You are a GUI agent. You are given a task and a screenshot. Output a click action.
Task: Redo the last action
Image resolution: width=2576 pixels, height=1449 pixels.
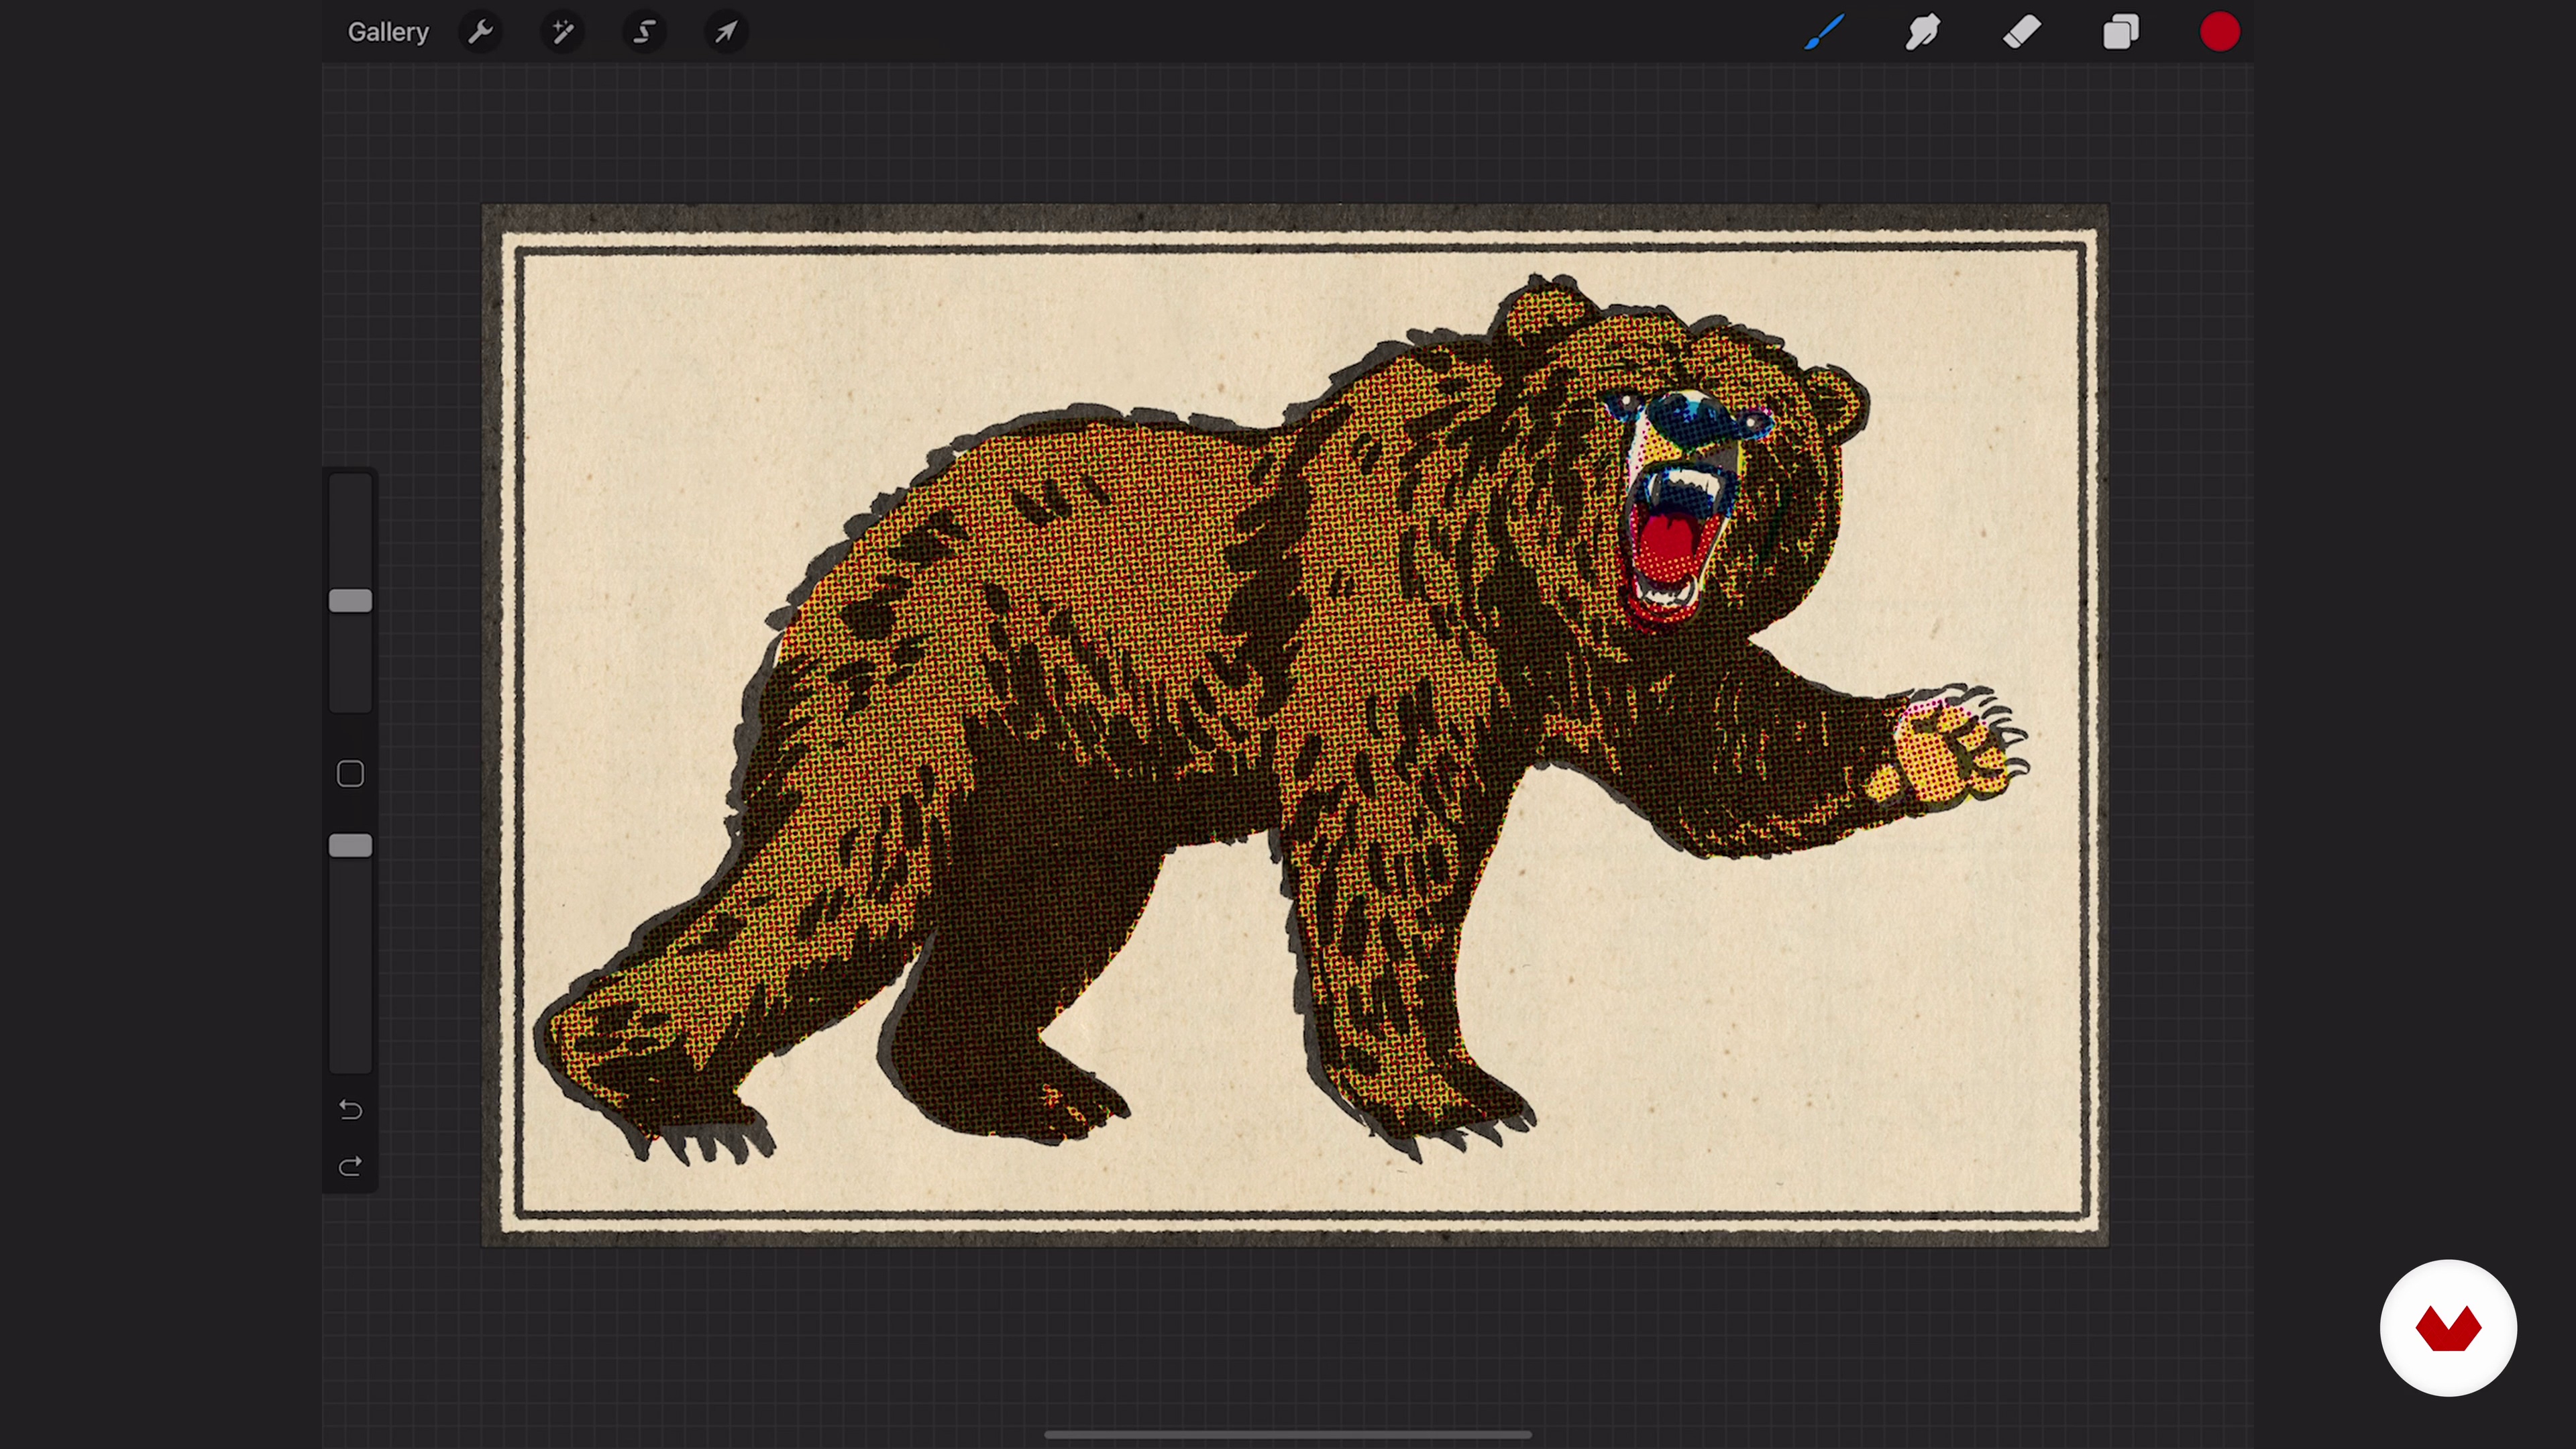[x=350, y=1167]
